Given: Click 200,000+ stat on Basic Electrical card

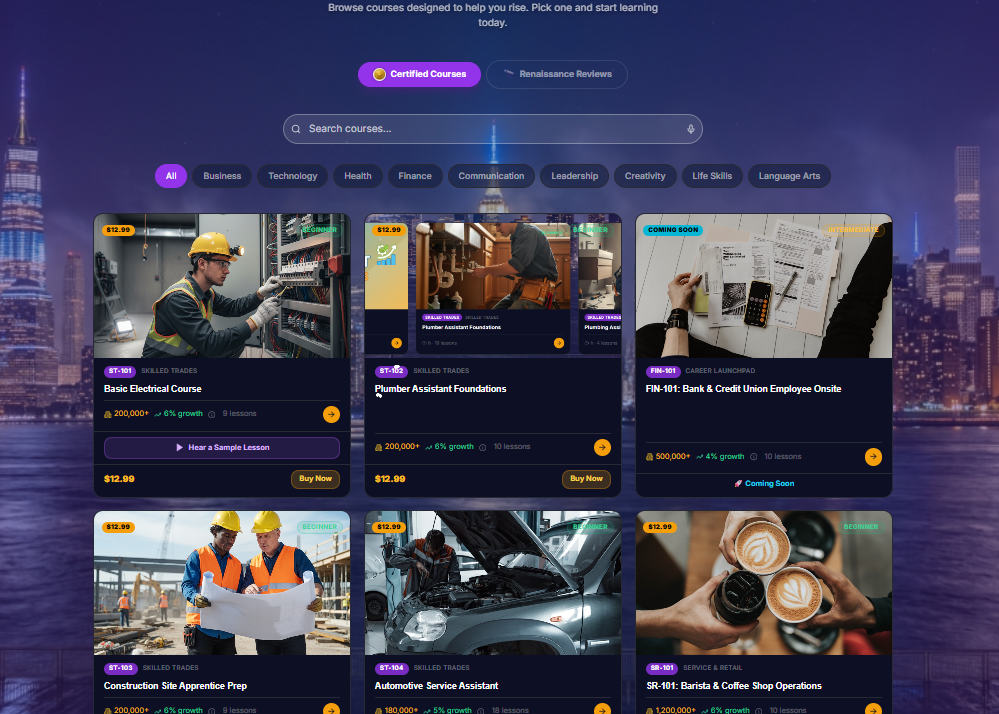Looking at the screenshot, I should (x=126, y=414).
